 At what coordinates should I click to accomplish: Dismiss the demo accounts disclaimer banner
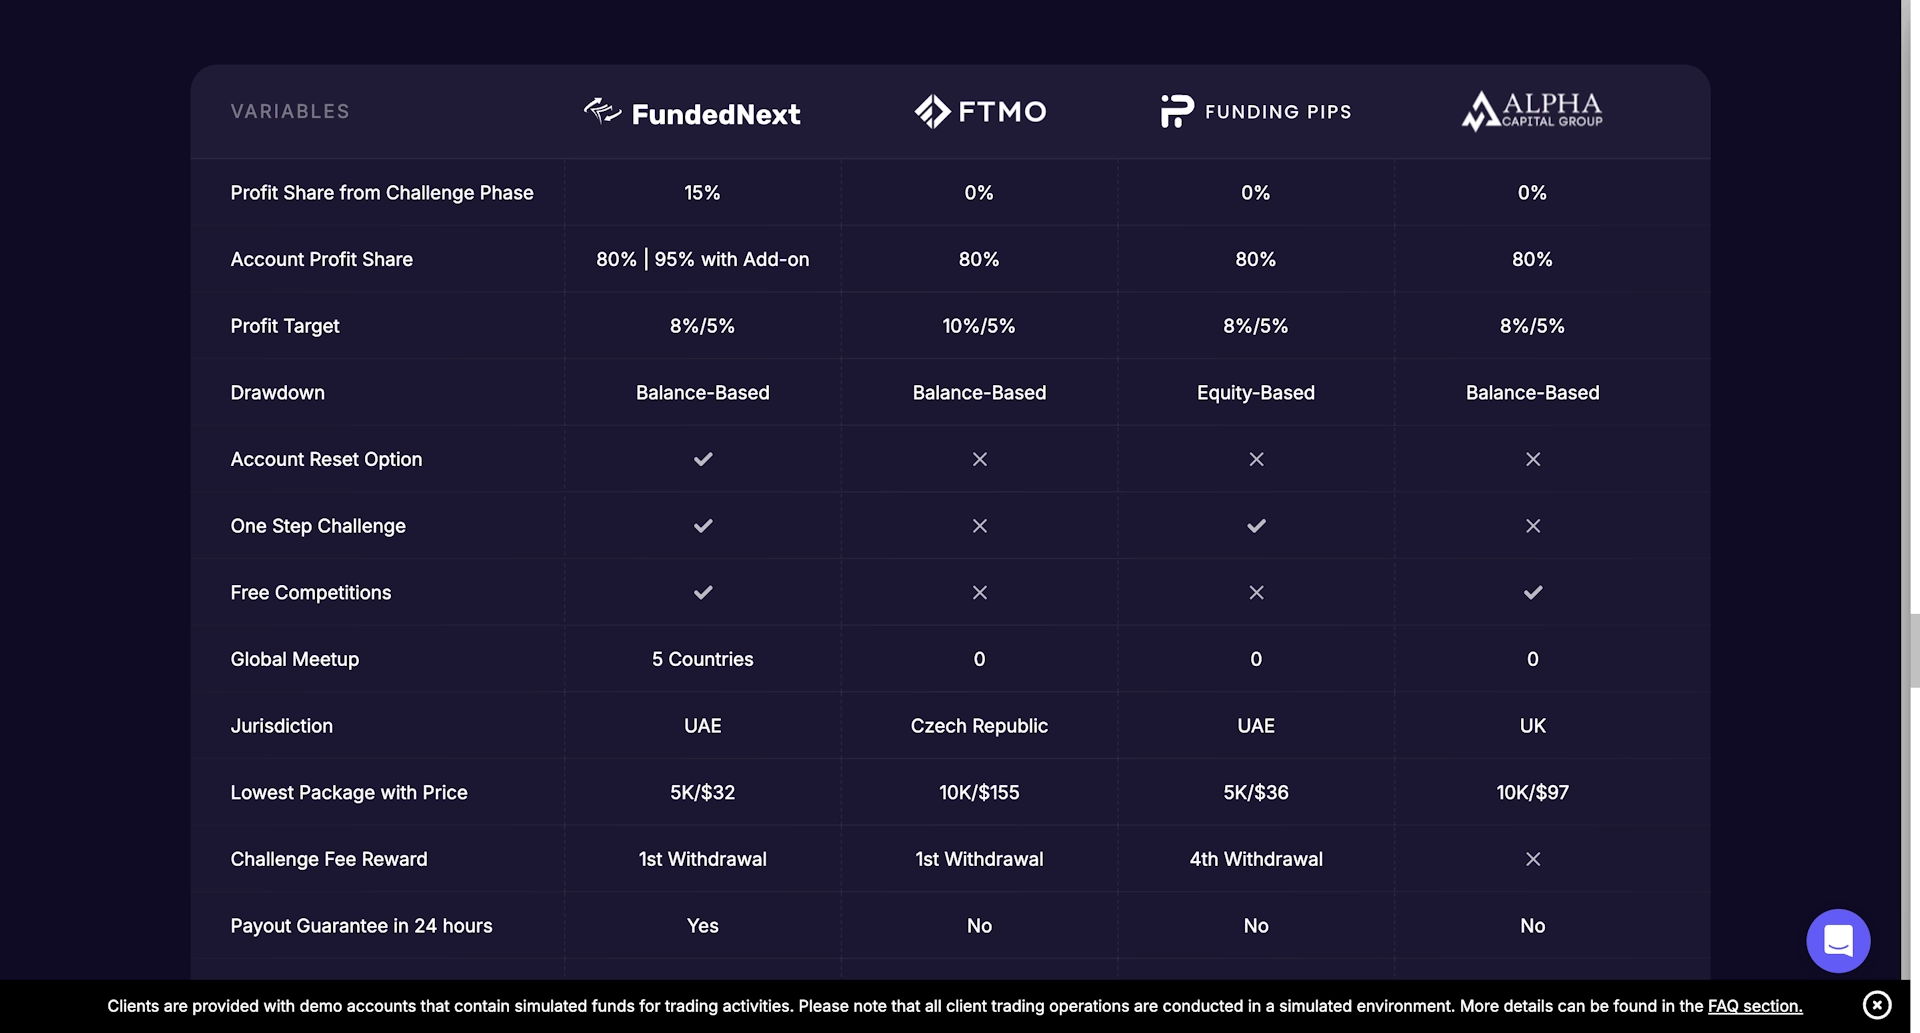pyautogui.click(x=1877, y=1005)
